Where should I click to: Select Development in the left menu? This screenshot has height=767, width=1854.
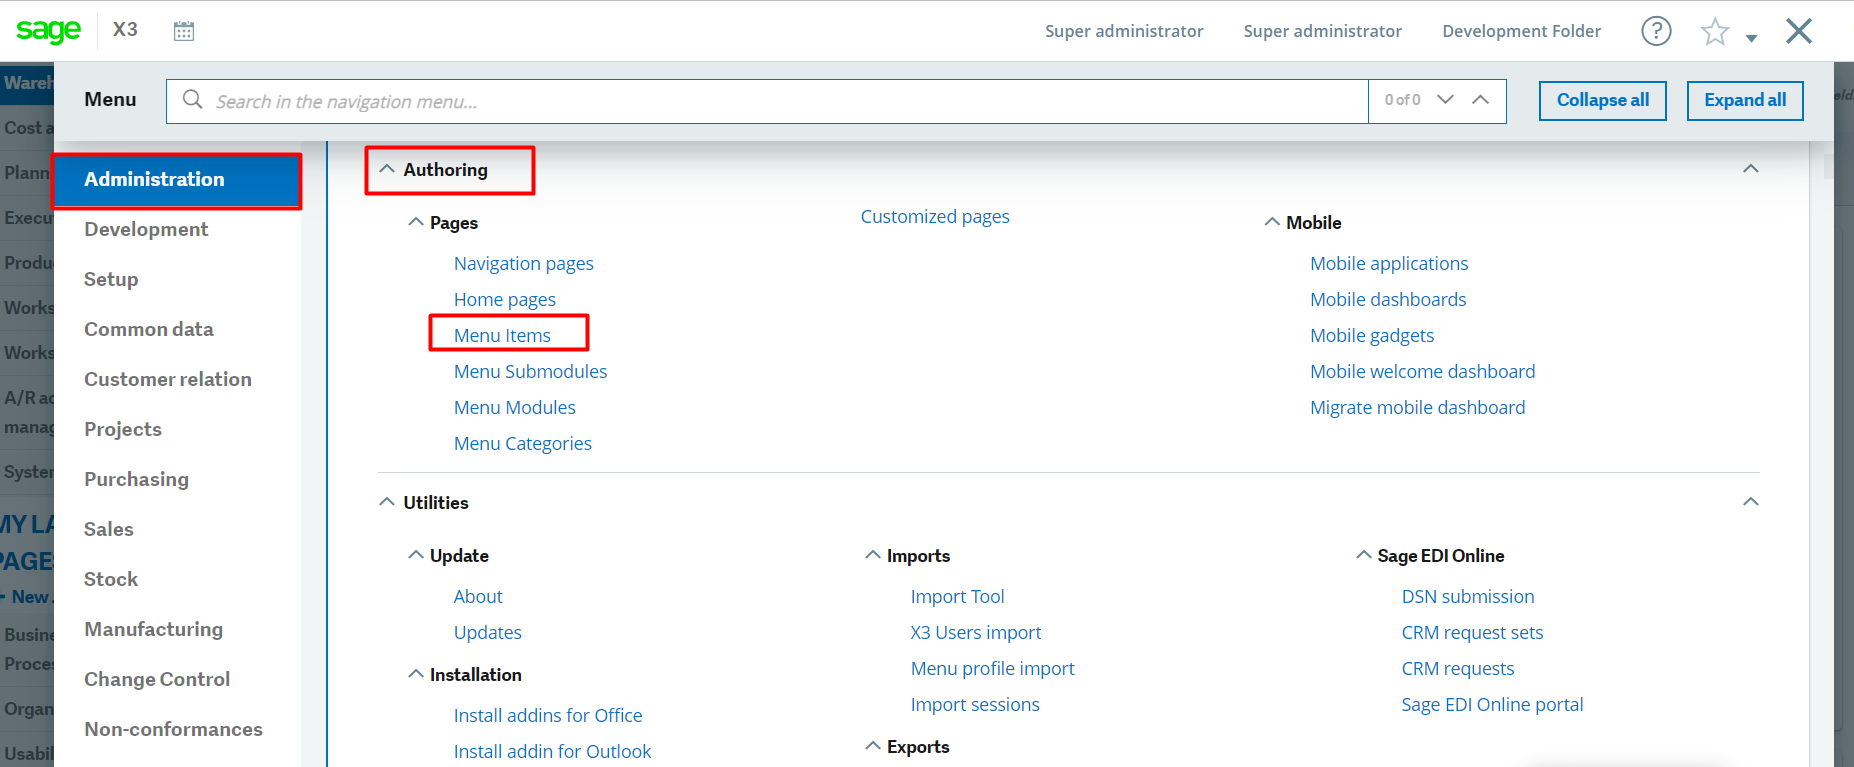coord(146,229)
